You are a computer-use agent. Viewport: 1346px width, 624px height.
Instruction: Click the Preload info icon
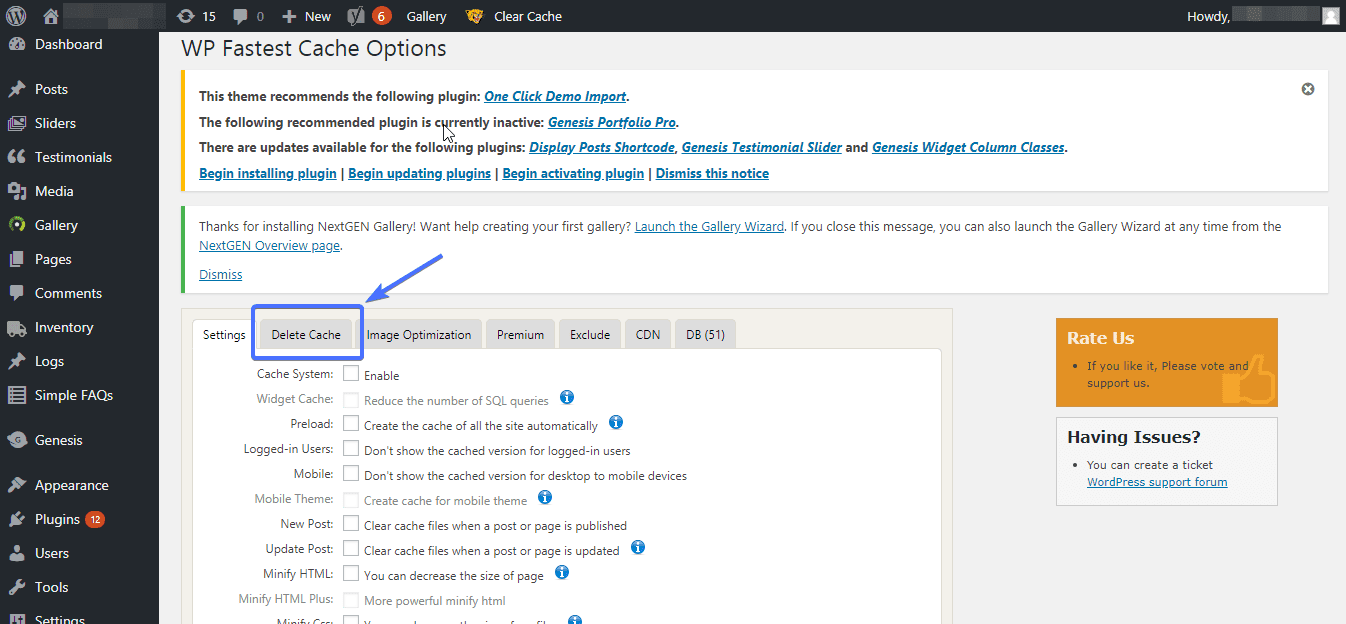coord(616,423)
